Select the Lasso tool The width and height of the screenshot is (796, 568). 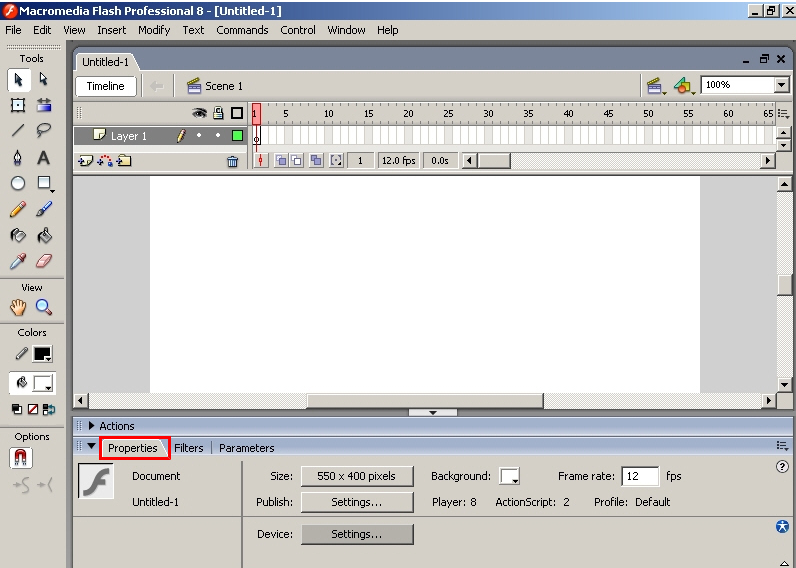(44, 130)
